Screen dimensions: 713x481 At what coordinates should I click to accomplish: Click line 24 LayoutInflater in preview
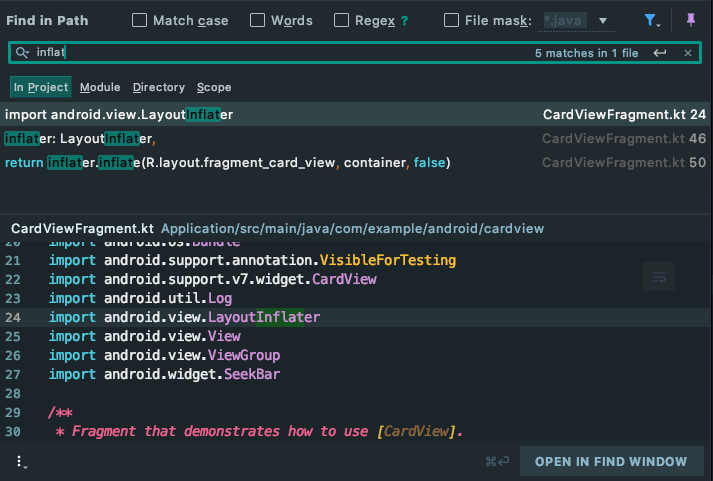tap(264, 317)
